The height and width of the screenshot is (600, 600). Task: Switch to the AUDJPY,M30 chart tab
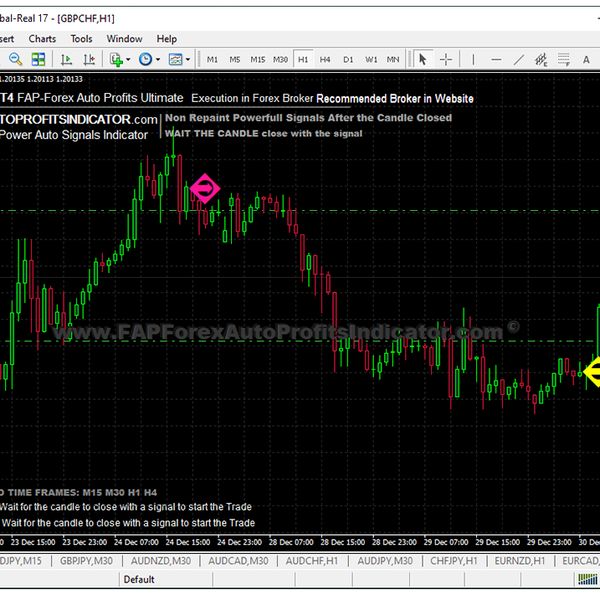tap(385, 561)
